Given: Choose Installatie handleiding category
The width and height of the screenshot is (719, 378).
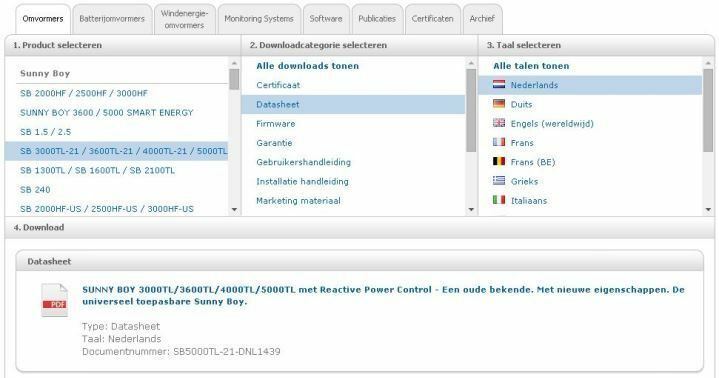Looking at the screenshot, I should coord(302,181).
